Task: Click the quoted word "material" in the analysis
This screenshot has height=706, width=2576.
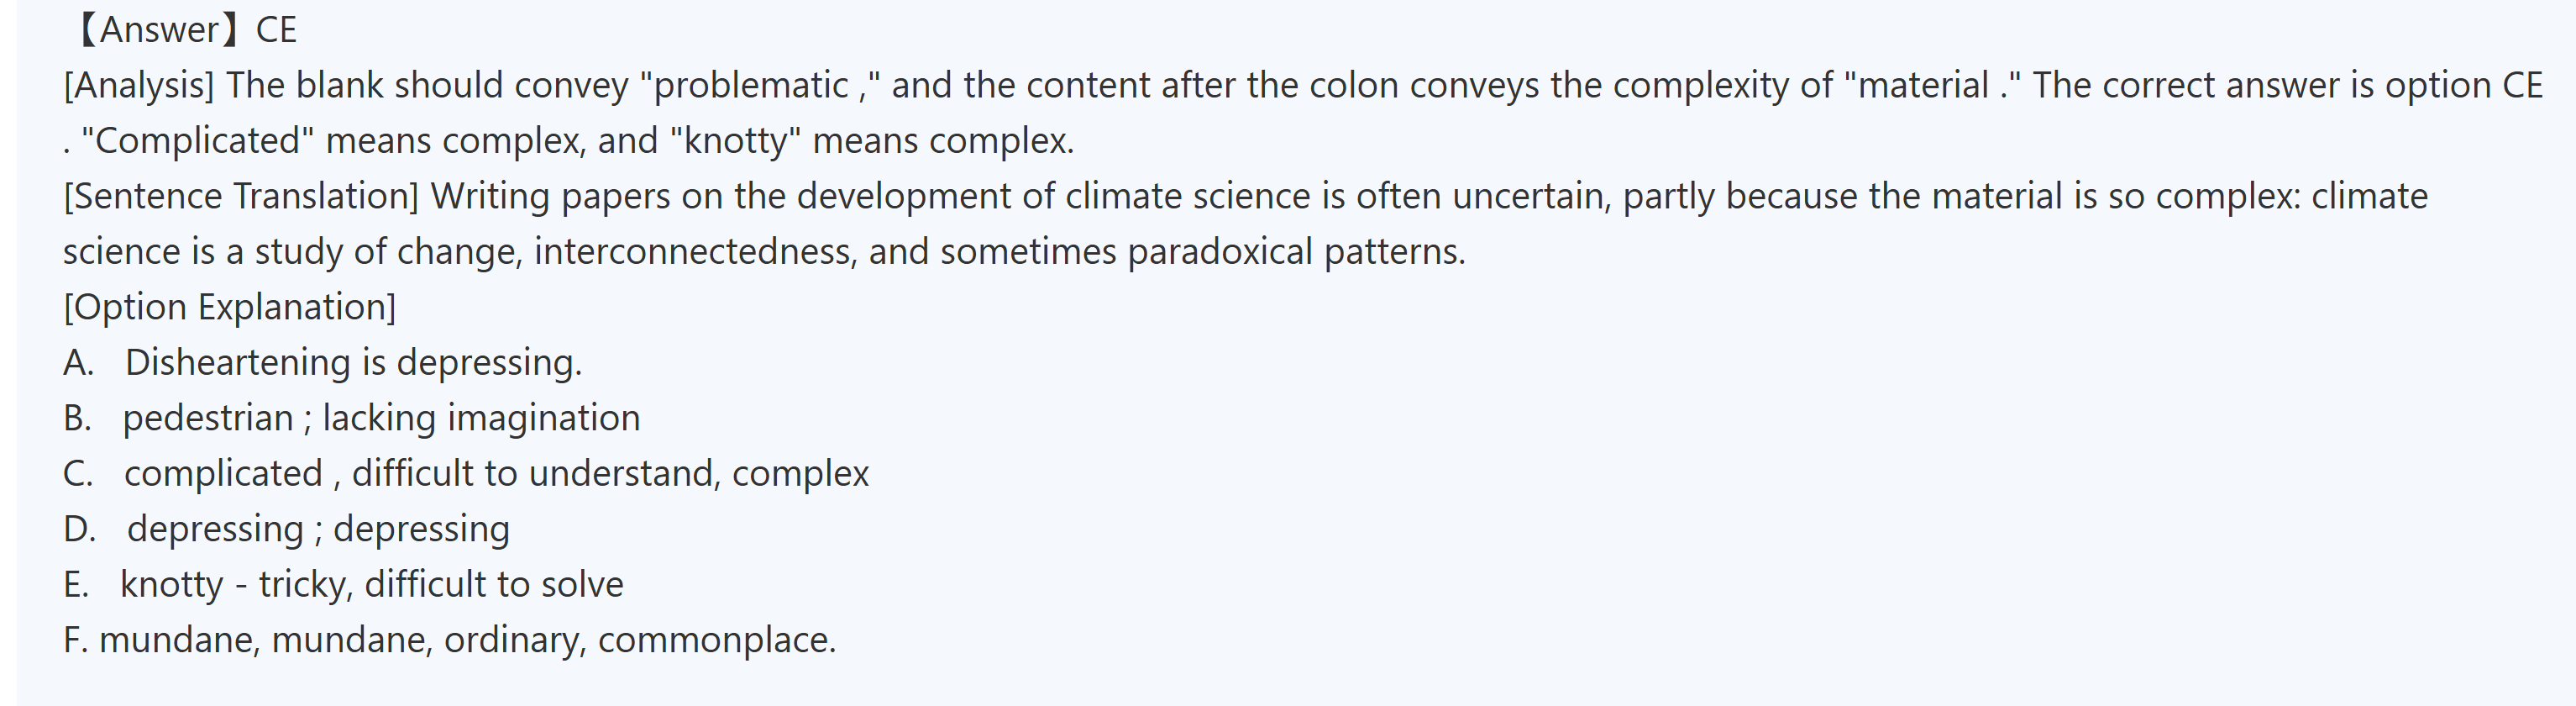Action: pos(1923,86)
